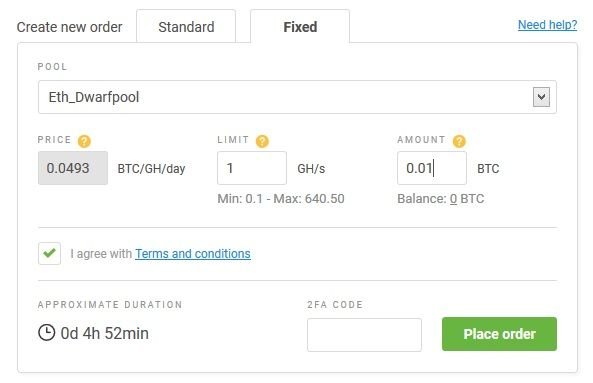Click the 'I agree with' checkbox label
Screen dimensions: 593x383
pos(101,254)
